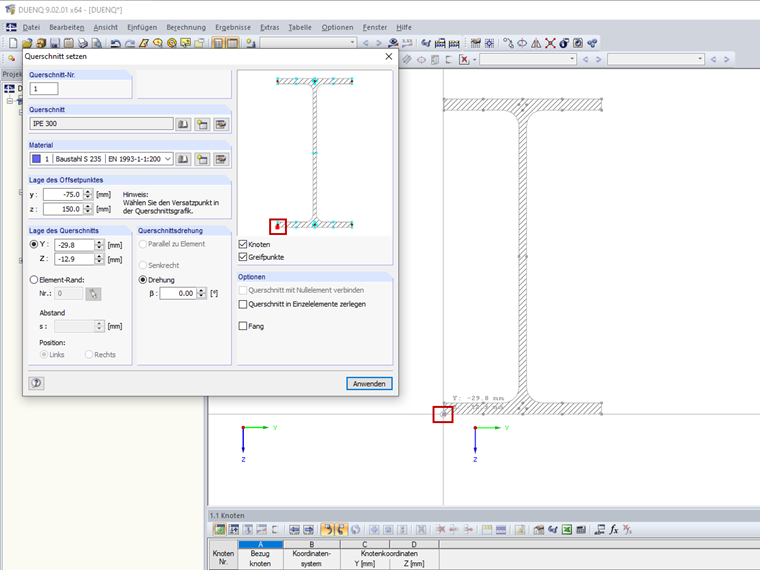
Task: Click the IPE 300 cross-section name field
Action: click(x=101, y=124)
